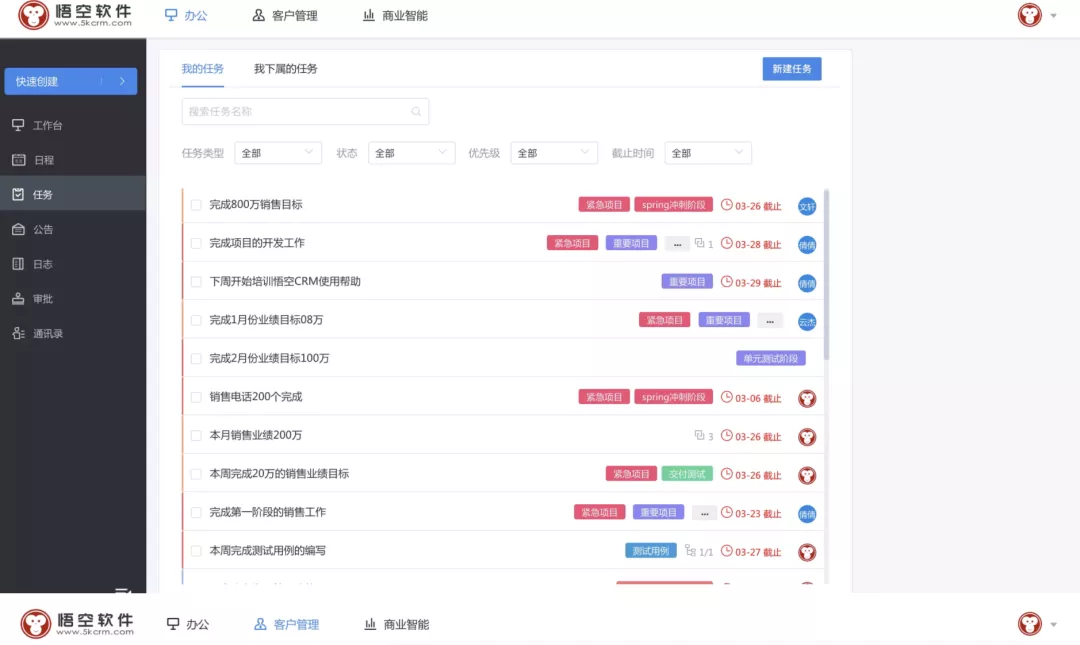
Task: Open the 任务类型 filter dropdown
Action: pos(277,153)
